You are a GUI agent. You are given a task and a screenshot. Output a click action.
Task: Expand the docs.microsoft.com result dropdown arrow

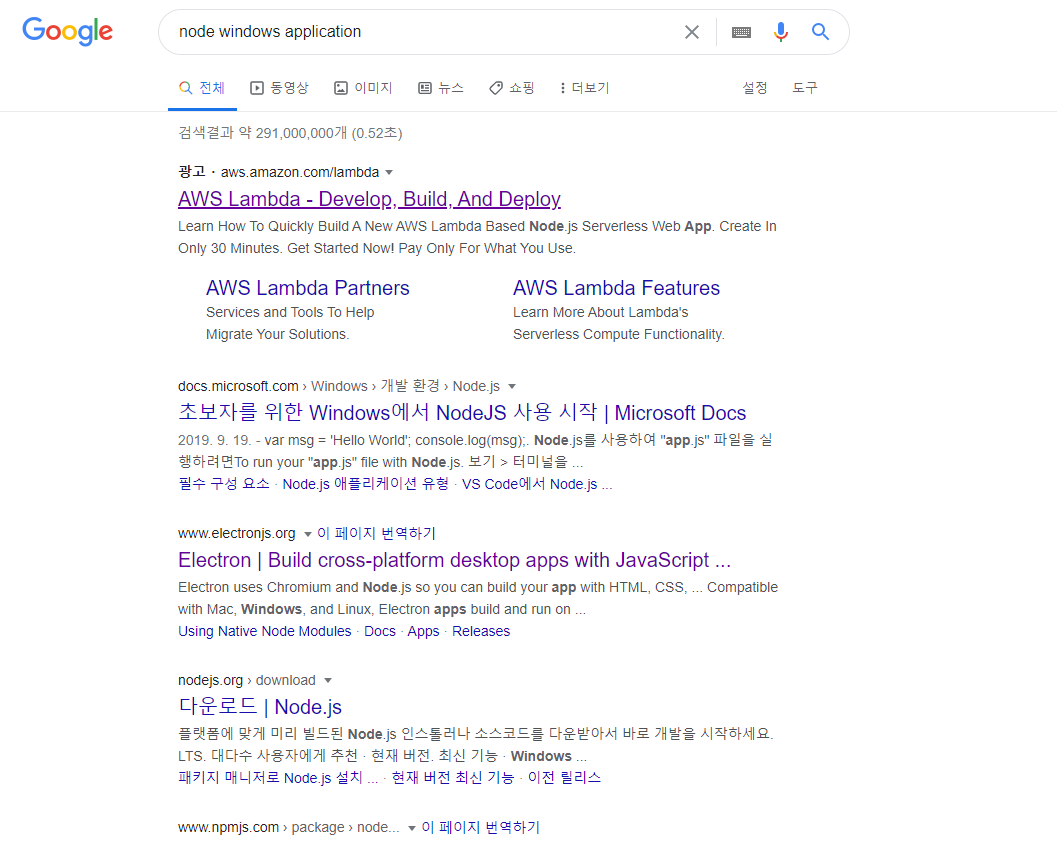[x=512, y=387]
